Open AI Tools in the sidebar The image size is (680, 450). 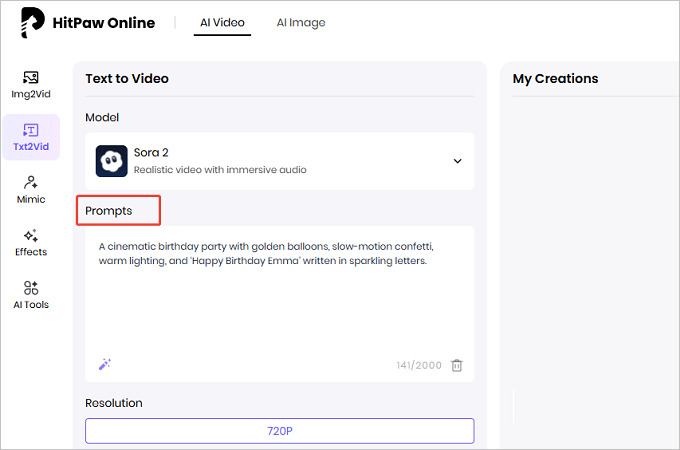(30, 294)
